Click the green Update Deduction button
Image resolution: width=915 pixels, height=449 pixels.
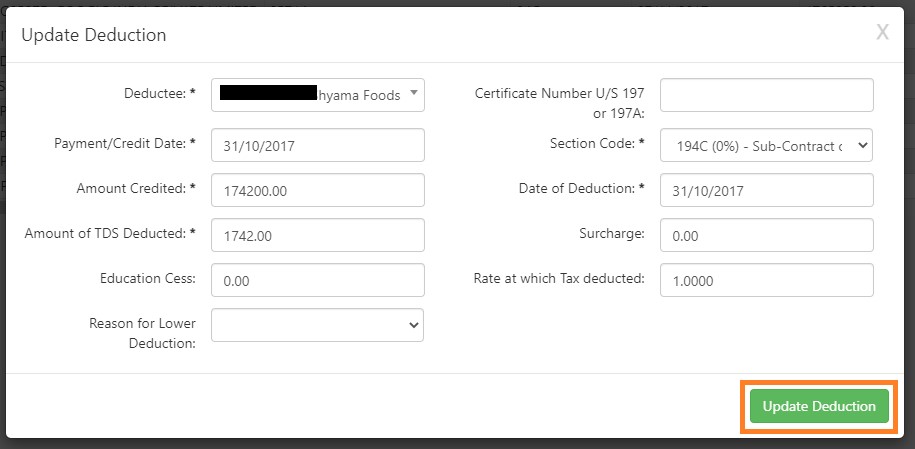click(819, 406)
